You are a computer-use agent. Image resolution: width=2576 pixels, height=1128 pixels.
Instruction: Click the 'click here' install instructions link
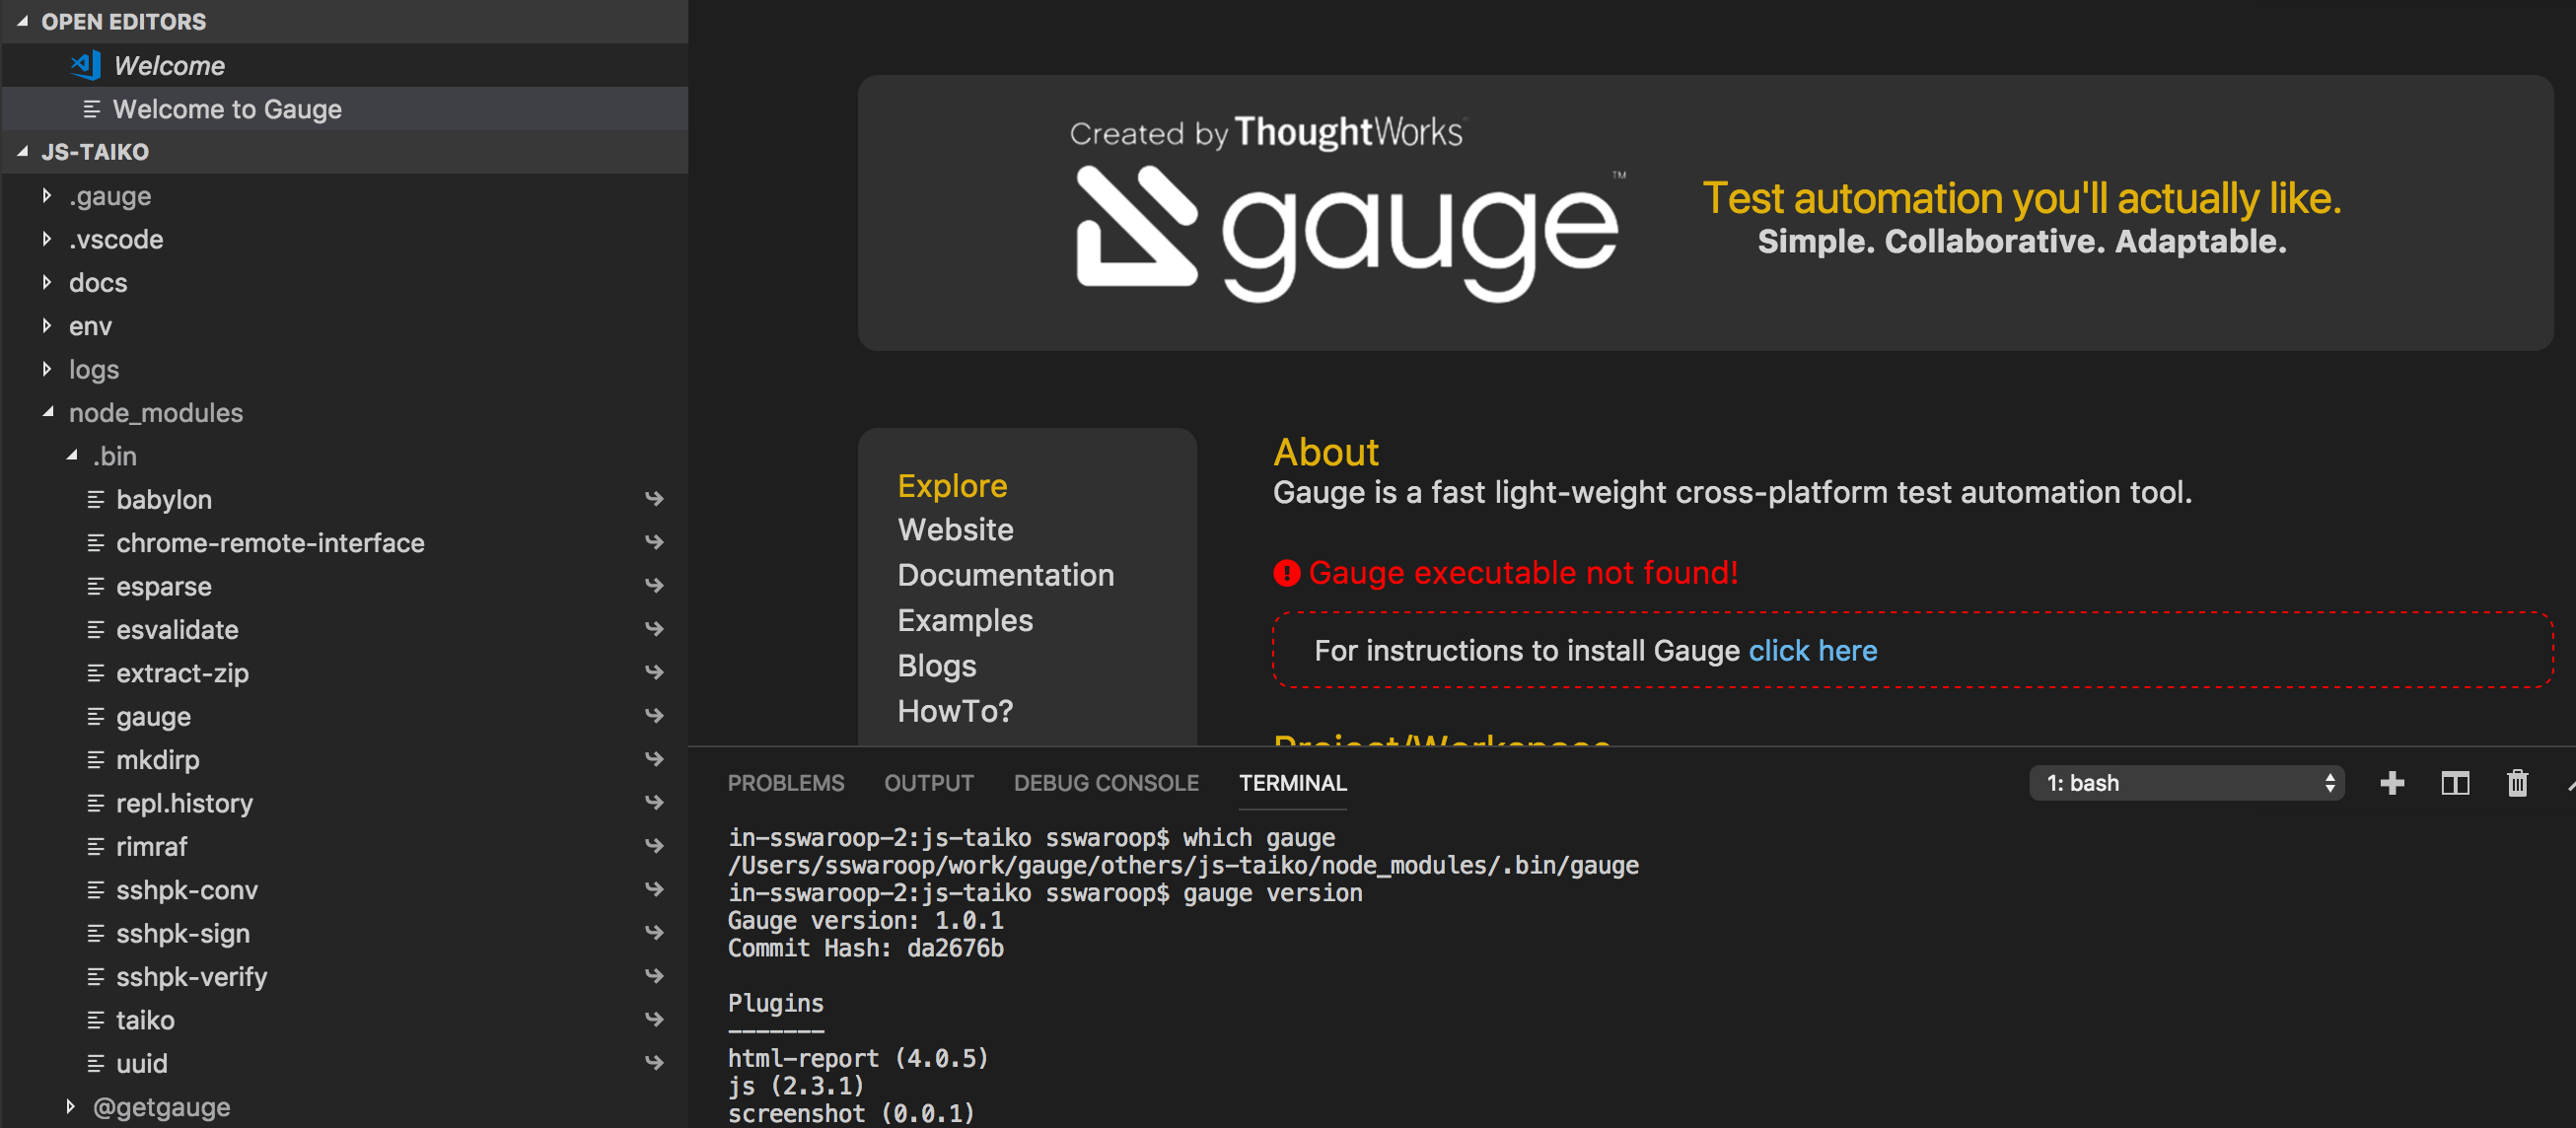(x=1814, y=650)
